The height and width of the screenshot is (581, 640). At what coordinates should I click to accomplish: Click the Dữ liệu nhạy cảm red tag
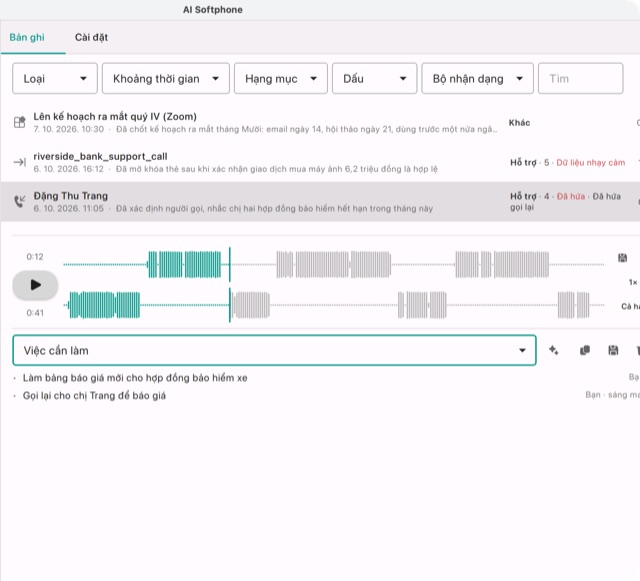tap(591, 163)
